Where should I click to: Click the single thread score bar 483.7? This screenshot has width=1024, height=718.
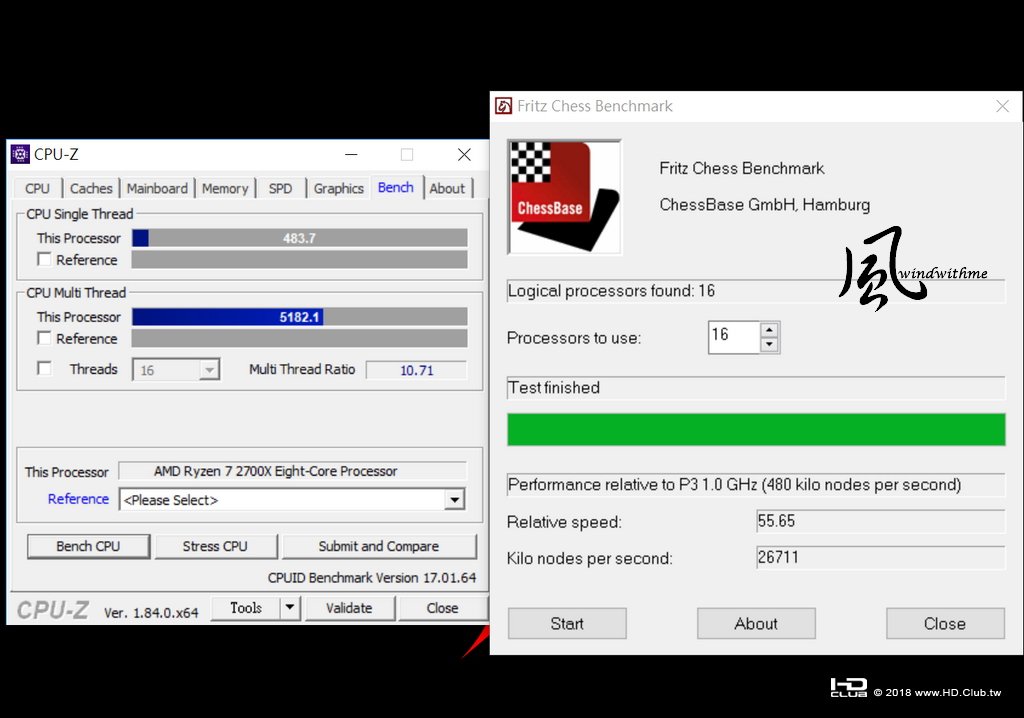(x=300, y=238)
